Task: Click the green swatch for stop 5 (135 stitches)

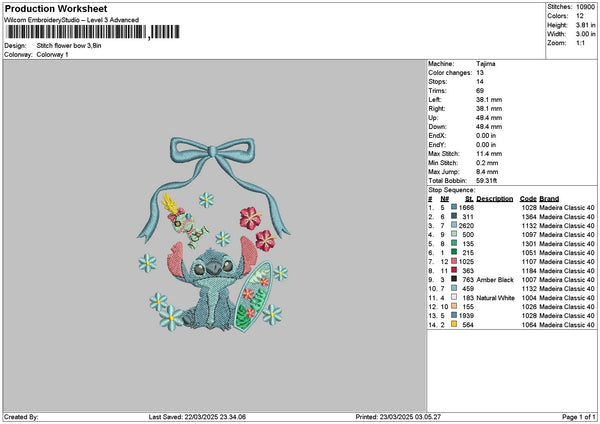Action: pyautogui.click(x=454, y=243)
